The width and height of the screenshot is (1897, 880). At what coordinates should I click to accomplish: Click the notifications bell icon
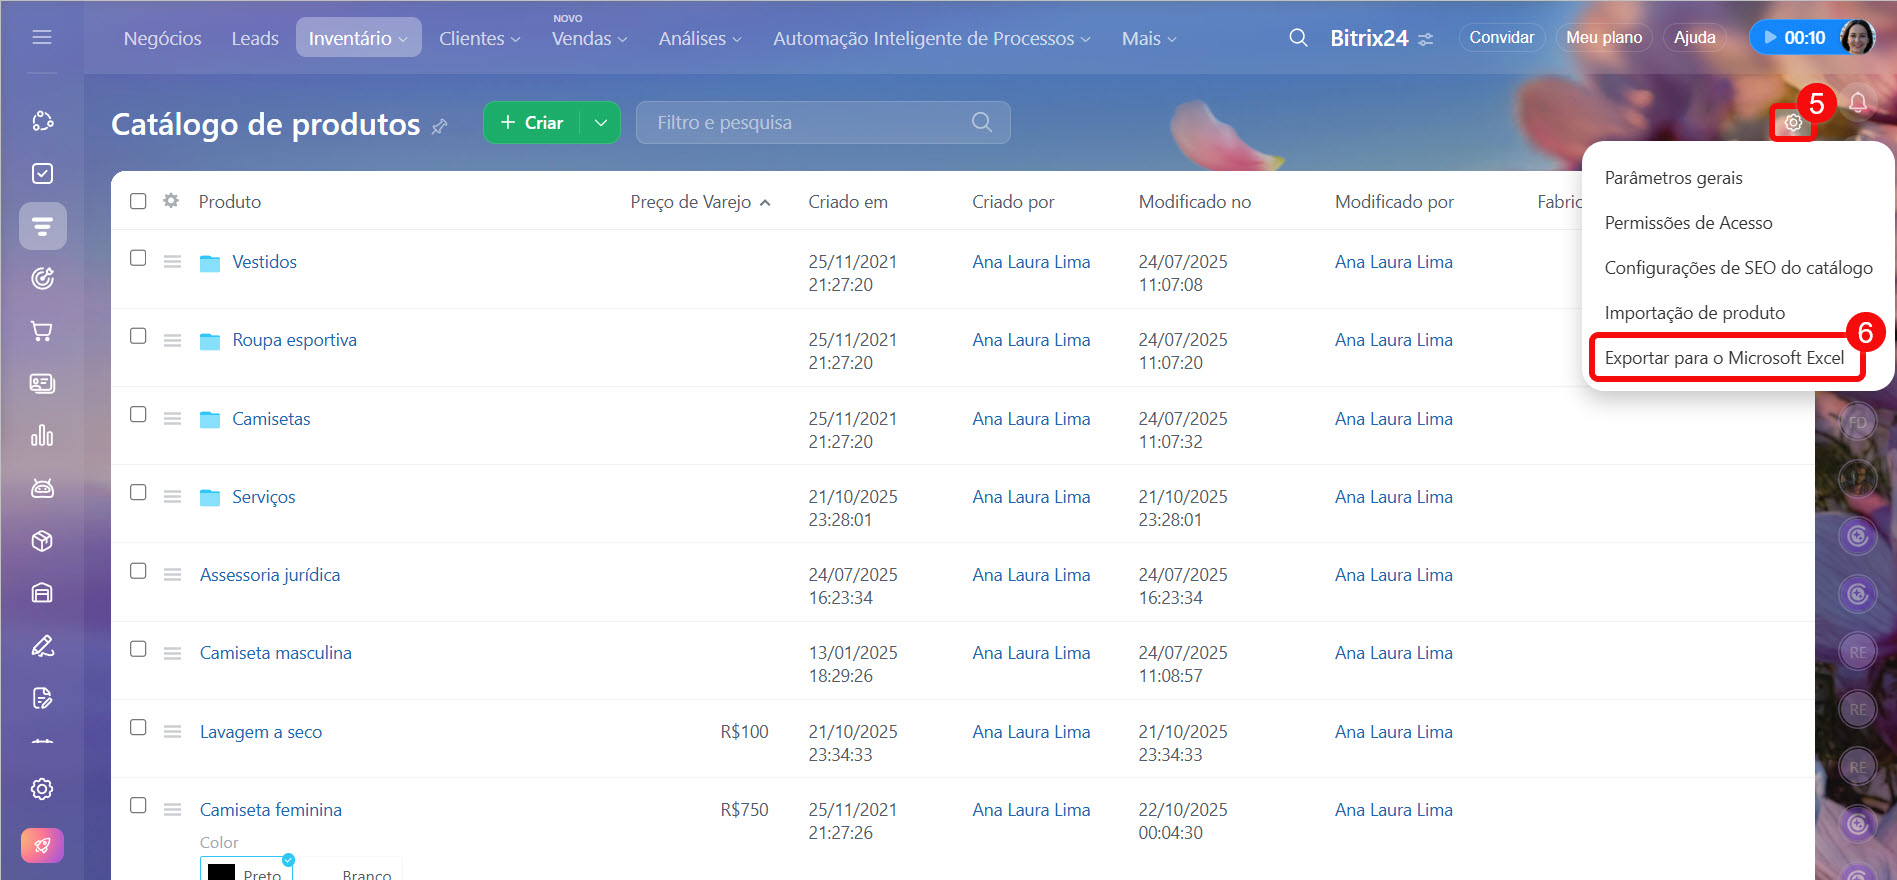(1857, 103)
